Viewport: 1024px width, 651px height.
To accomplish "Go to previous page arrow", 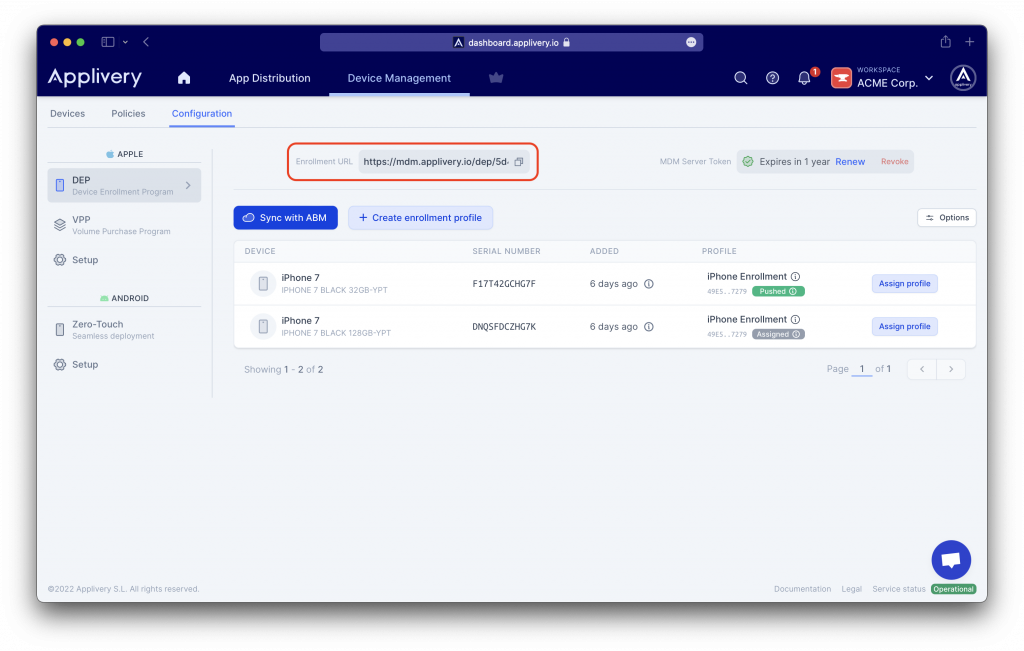I will pyautogui.click(x=921, y=370).
